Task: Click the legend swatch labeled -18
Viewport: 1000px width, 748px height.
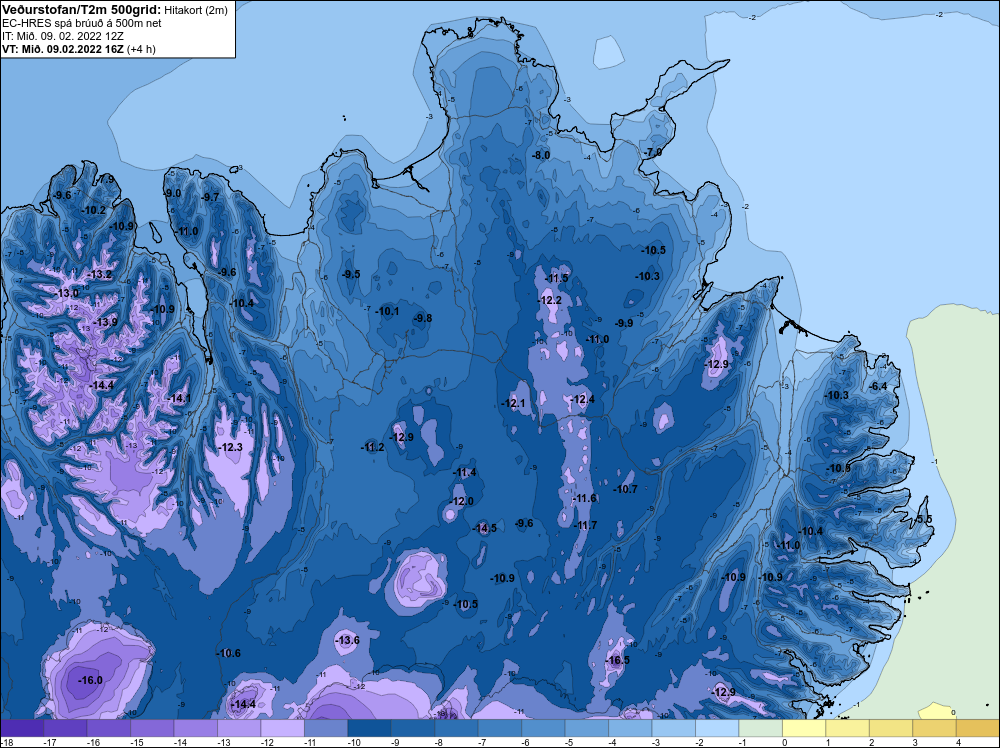Action: (x=22, y=728)
